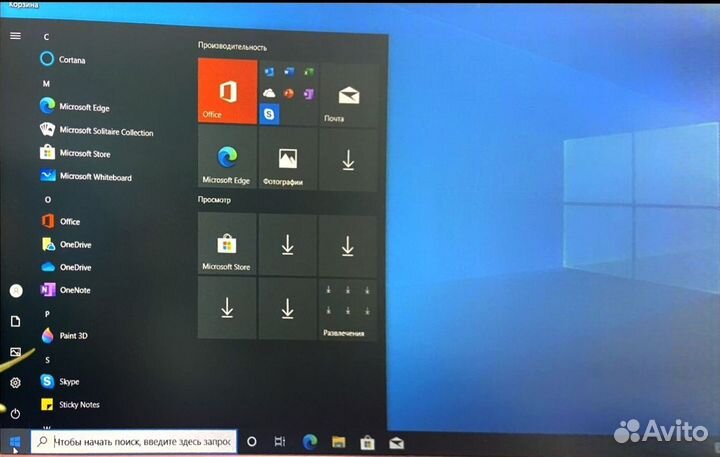The width and height of the screenshot is (720, 457).
Task: Click the taskbar search input box
Action: [x=133, y=441]
